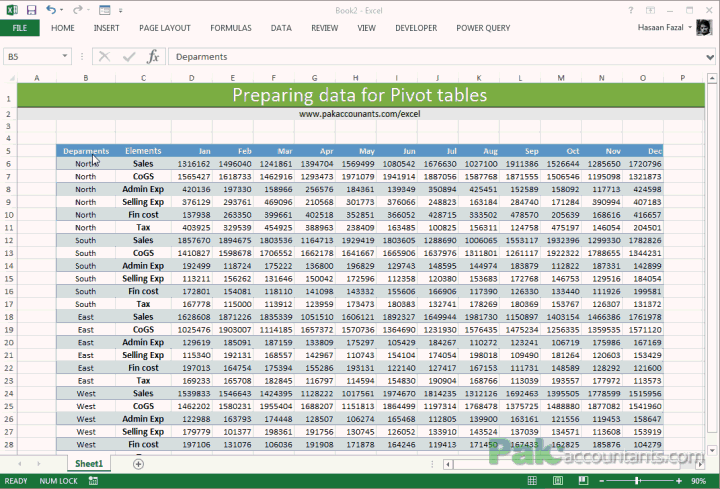Switch to Page Break Preview icon

click(583, 481)
